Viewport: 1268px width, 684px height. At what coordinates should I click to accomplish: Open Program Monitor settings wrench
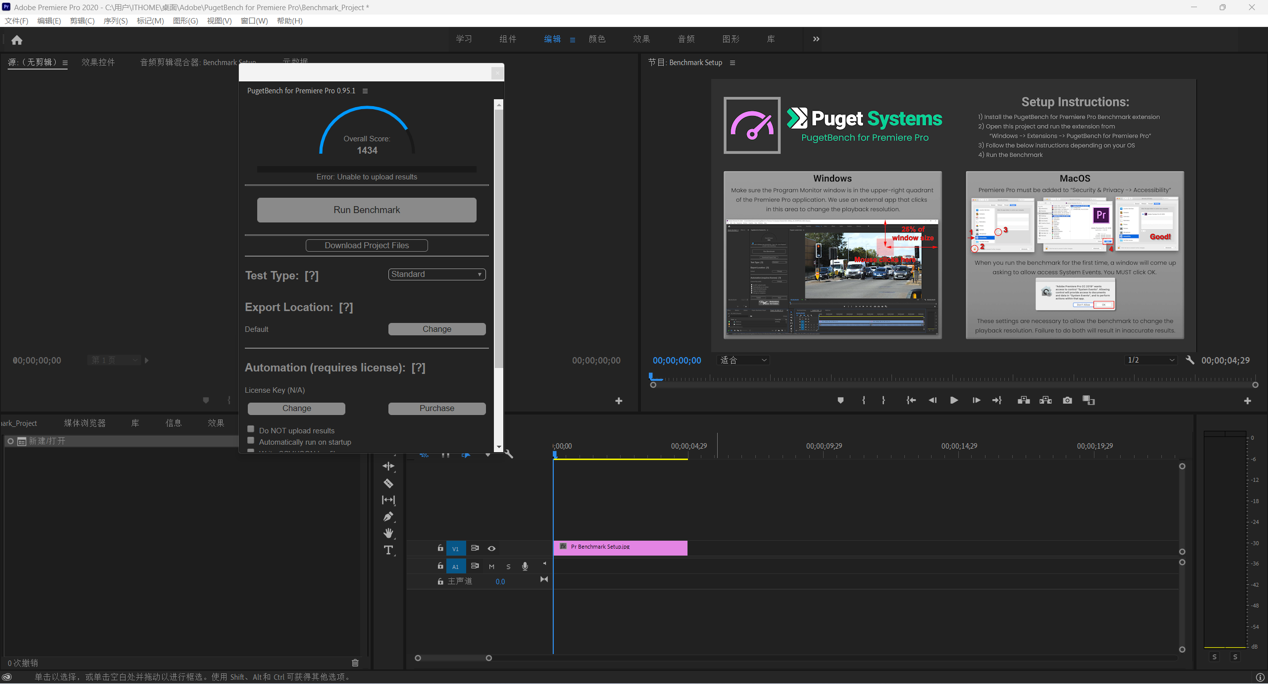pyautogui.click(x=1190, y=360)
